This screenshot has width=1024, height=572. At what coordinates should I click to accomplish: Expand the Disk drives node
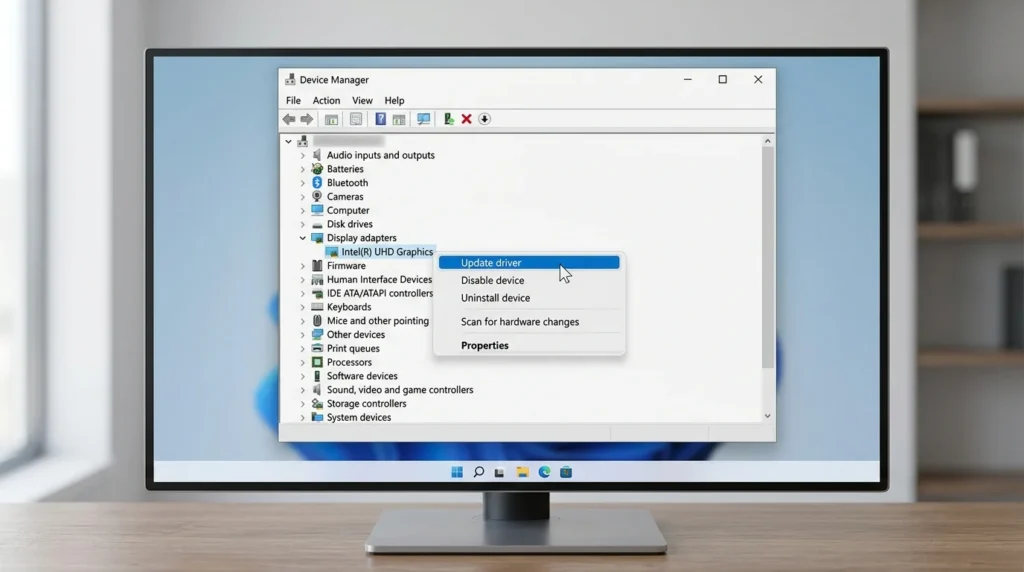[x=302, y=225]
